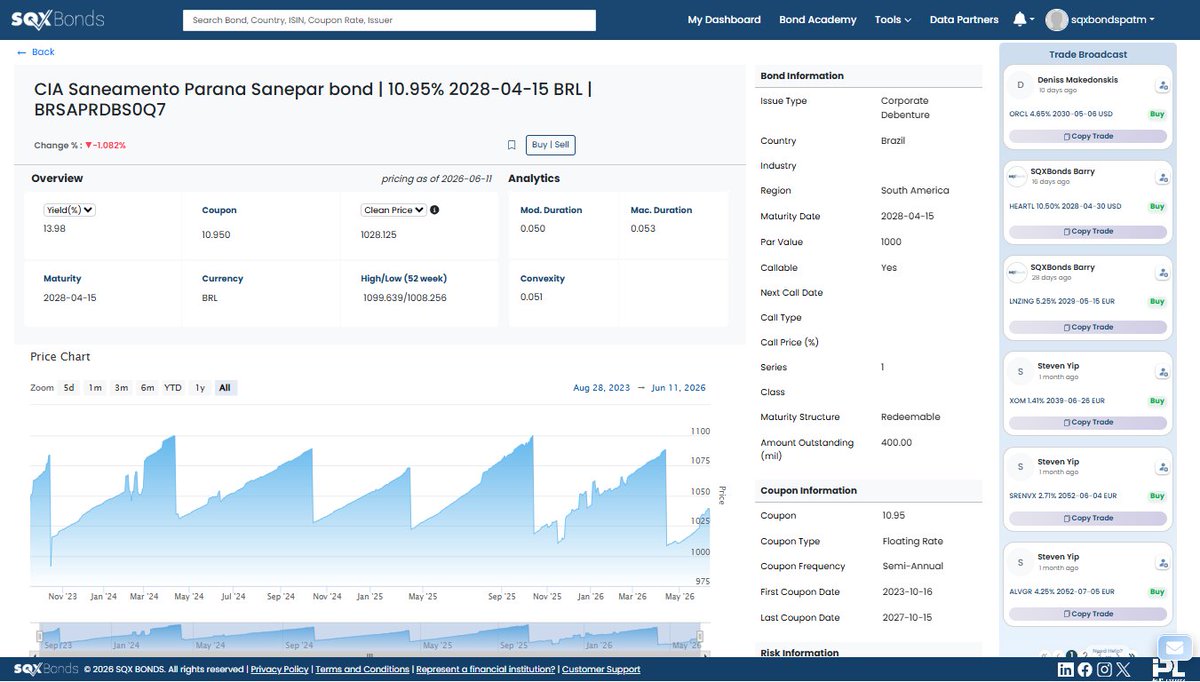
Task: Copy Trade for XOM 1.41% bond
Action: pos(1088,422)
